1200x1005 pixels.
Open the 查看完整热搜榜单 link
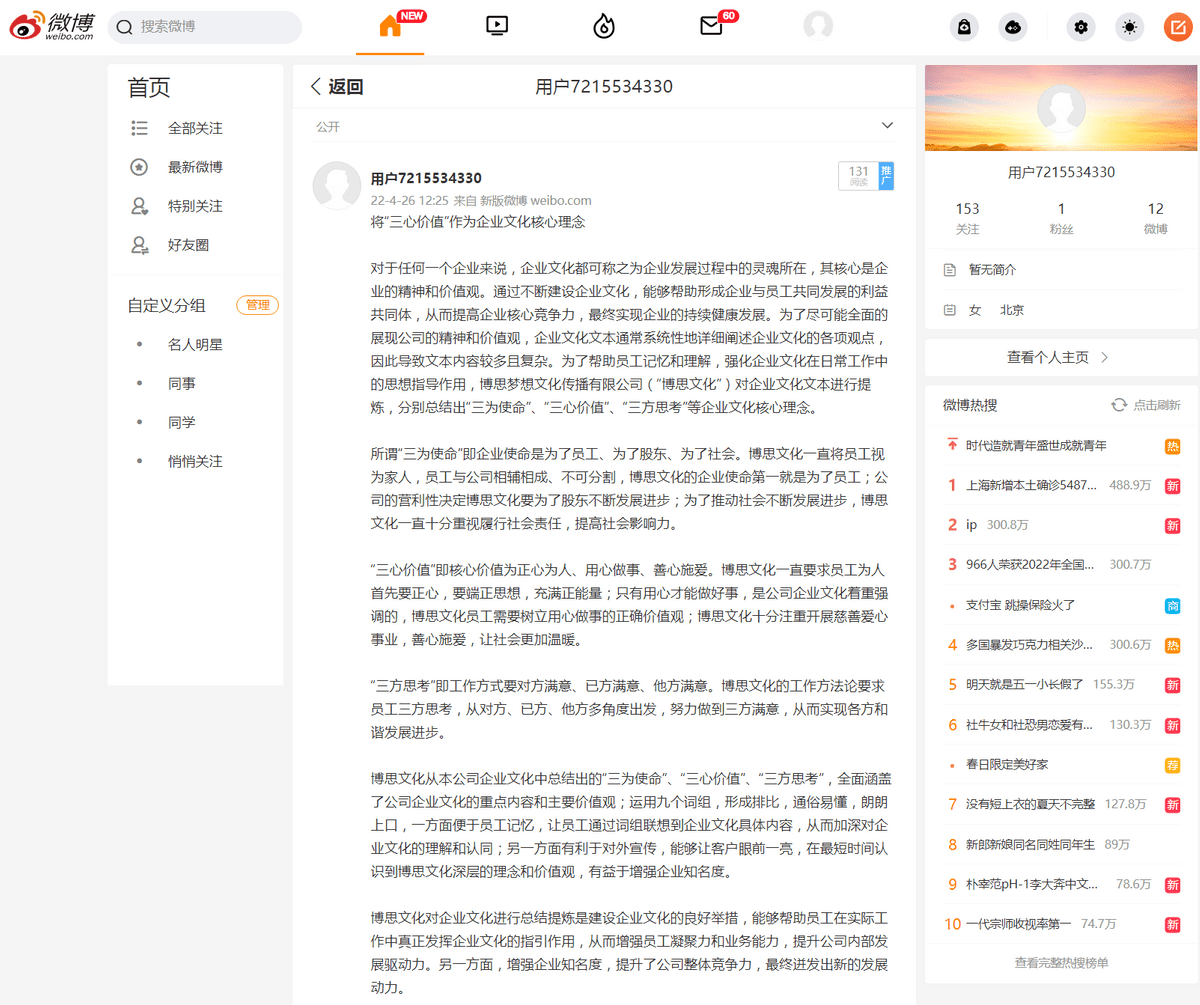tap(1061, 963)
